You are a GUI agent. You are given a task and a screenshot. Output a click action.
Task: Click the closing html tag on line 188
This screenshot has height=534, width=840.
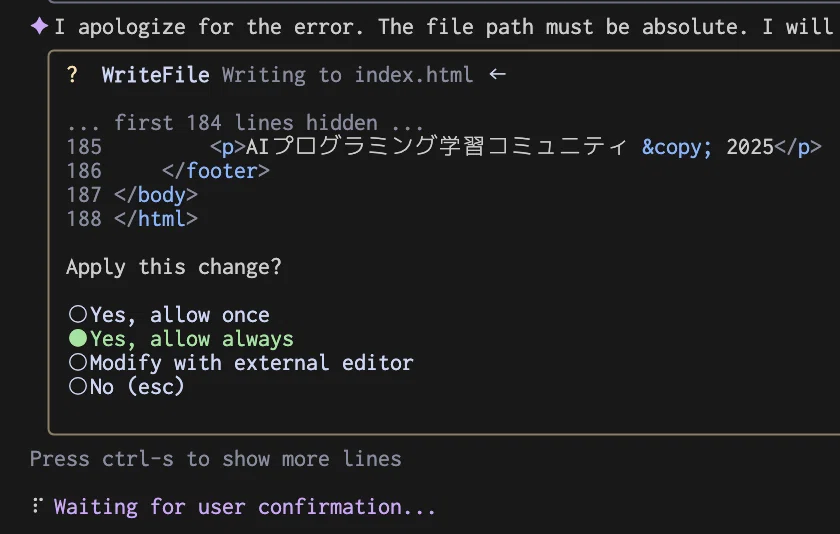pyautogui.click(x=156, y=219)
